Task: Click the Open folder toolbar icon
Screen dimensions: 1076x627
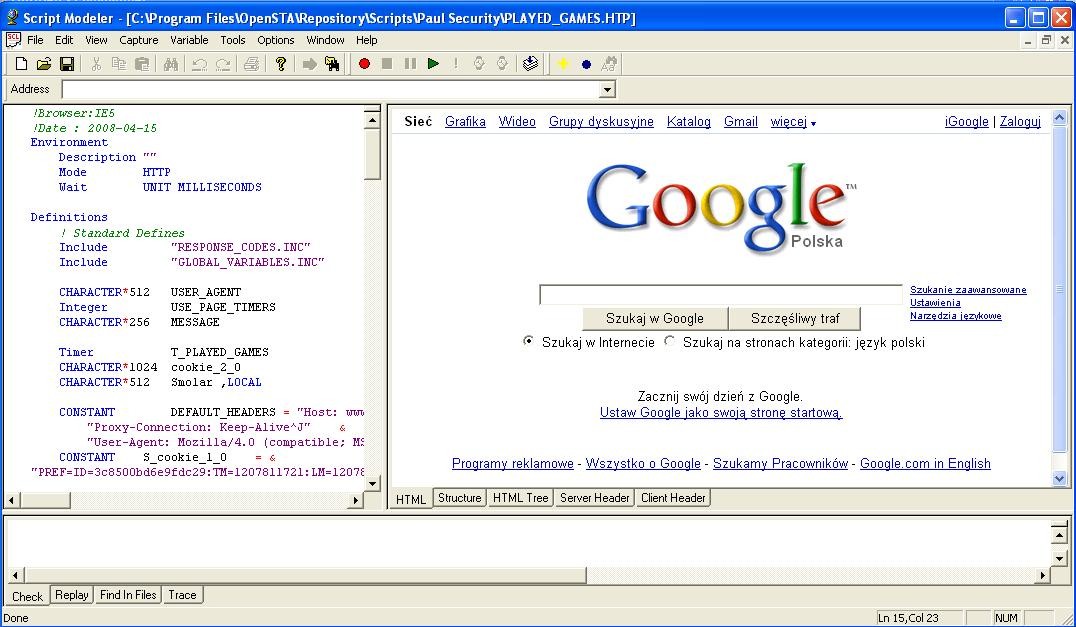Action: (44, 64)
